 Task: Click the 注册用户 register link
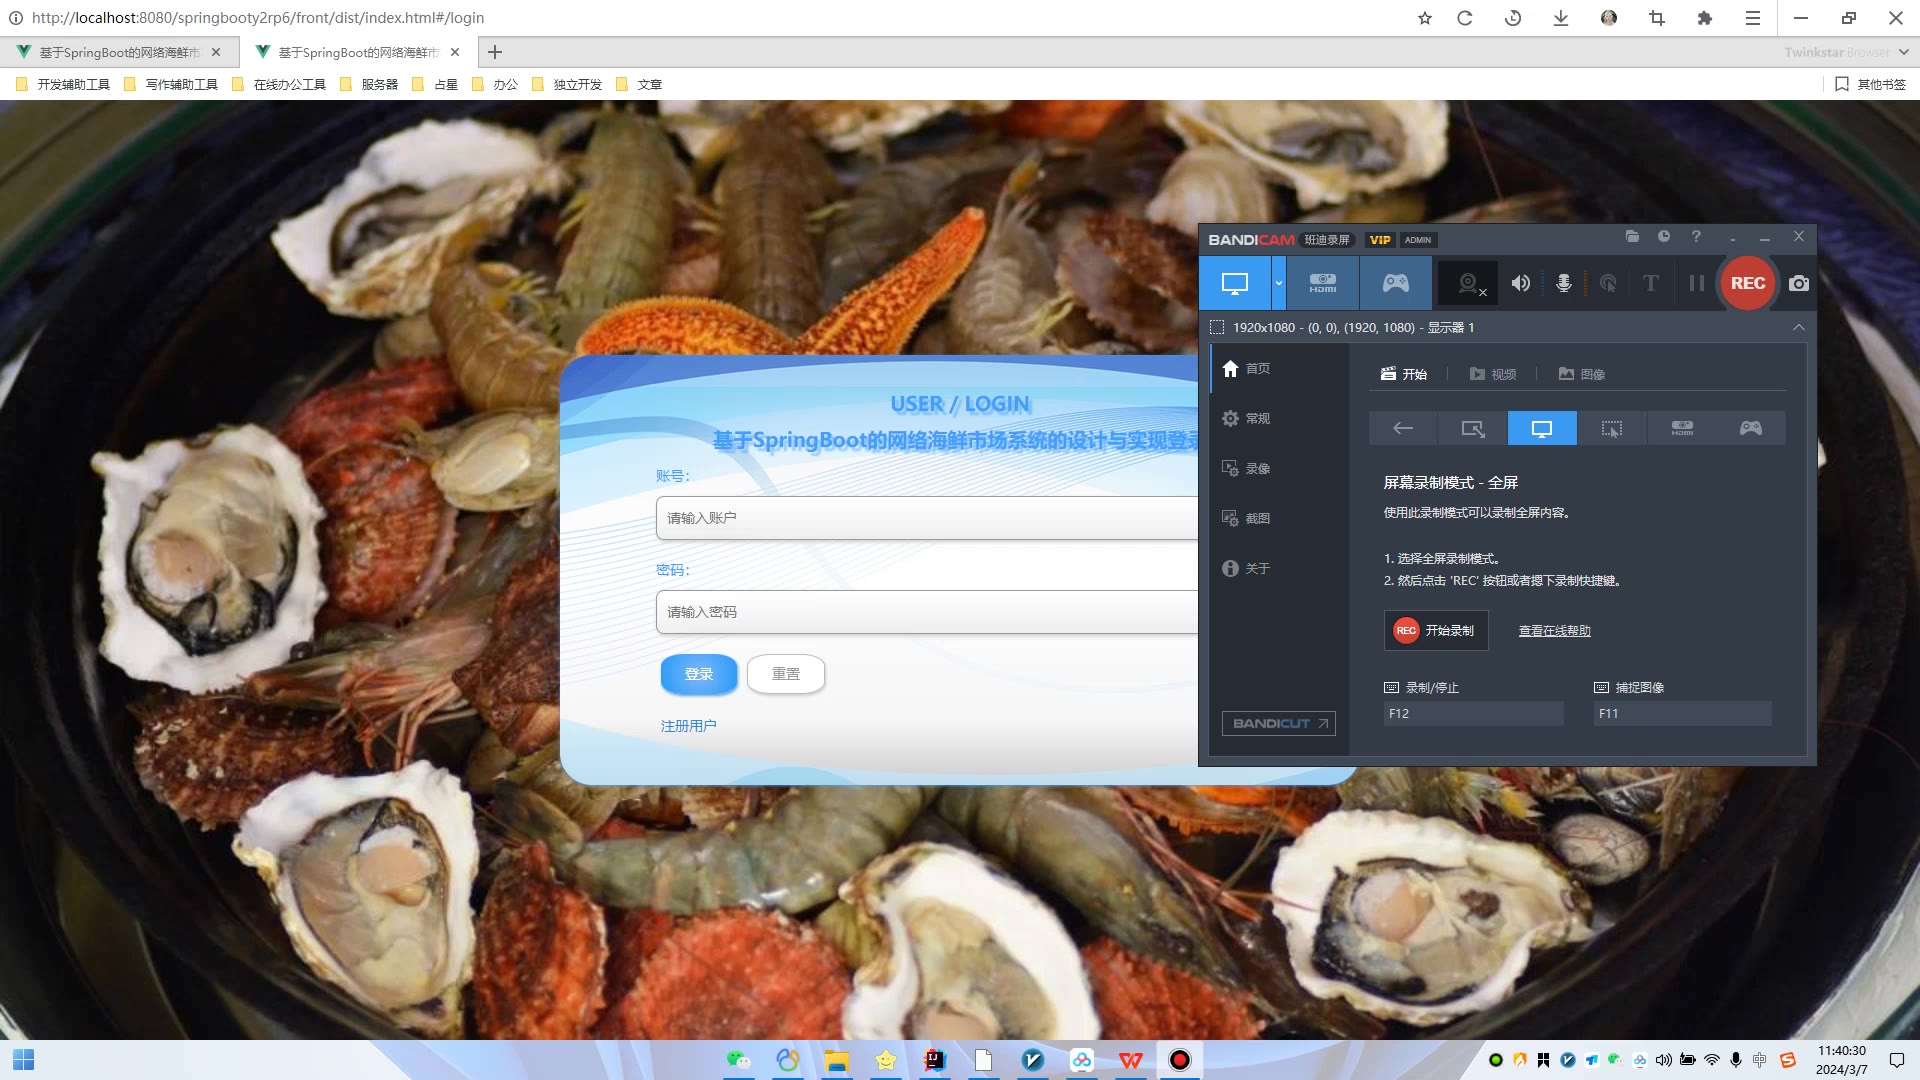(x=688, y=726)
